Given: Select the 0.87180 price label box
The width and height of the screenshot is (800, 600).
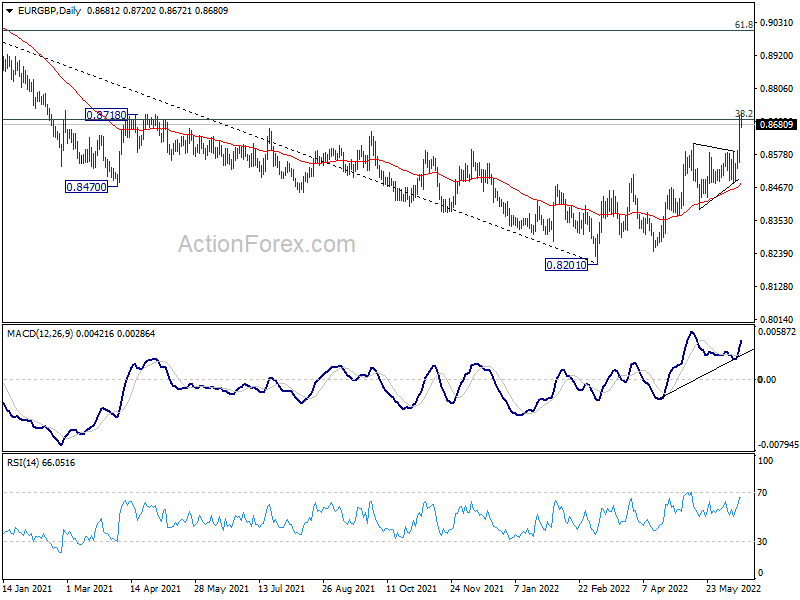Looking at the screenshot, I should point(106,116).
